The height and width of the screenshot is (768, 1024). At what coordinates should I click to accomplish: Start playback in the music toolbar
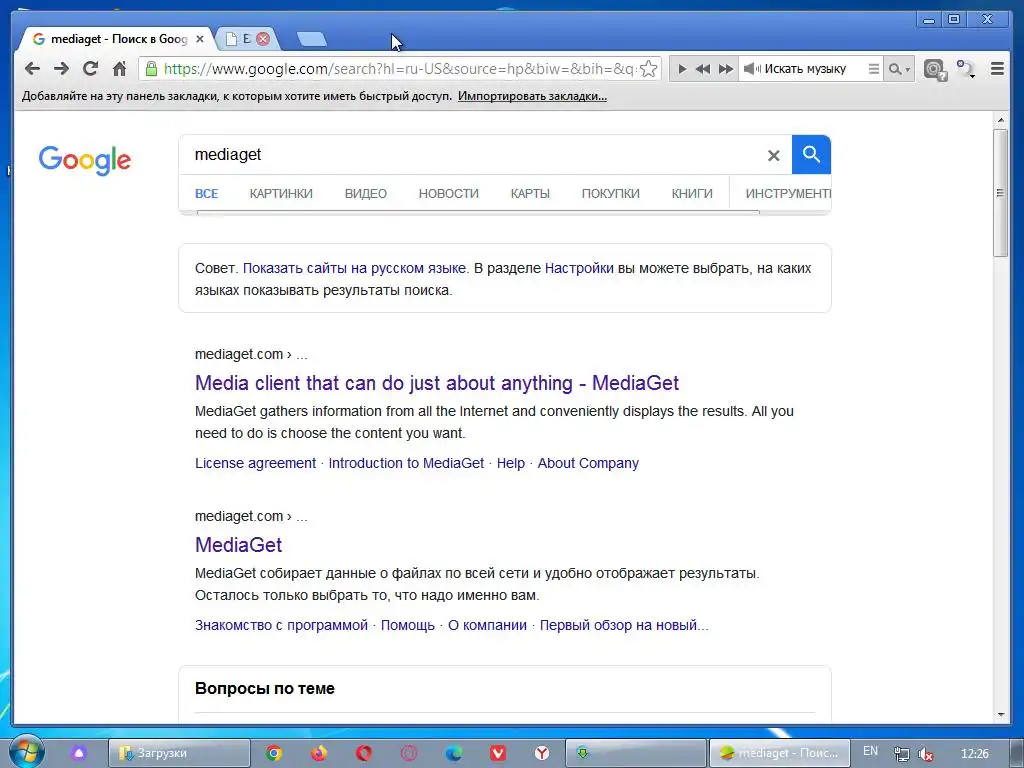coord(682,69)
